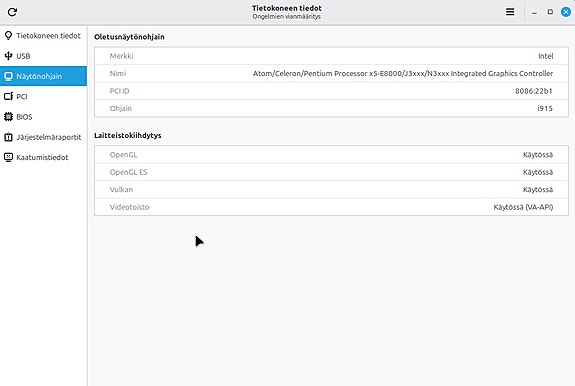The image size is (575, 386).
Task: Select the Näytönohjain sidebar entry
Action: (x=43, y=76)
